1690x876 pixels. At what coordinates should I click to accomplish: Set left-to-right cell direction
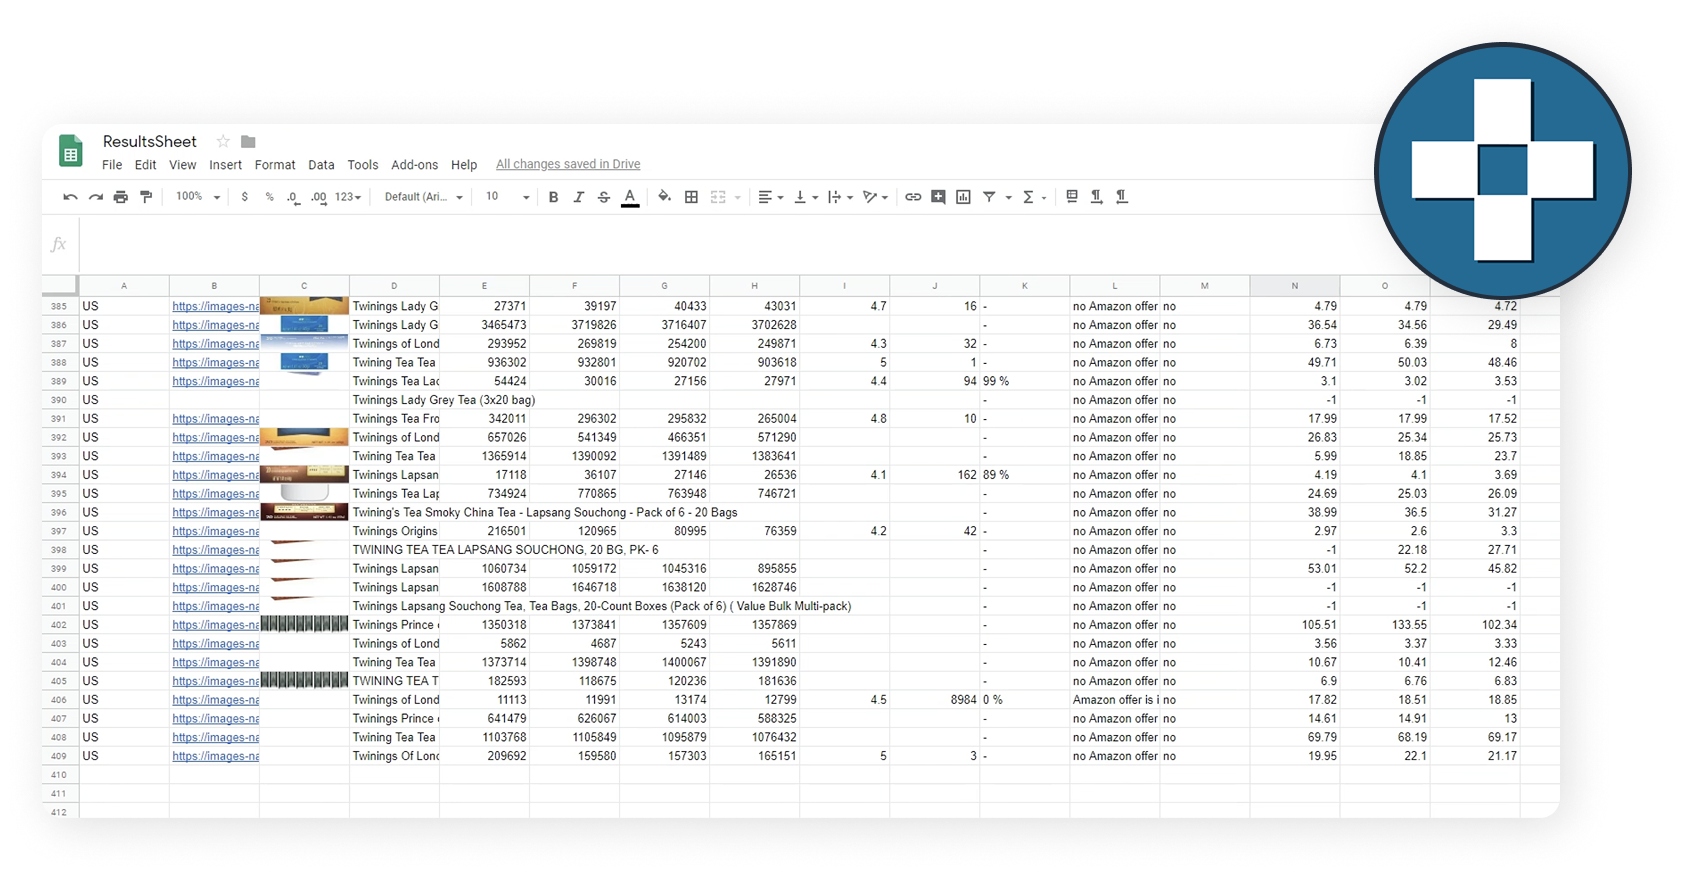click(x=1097, y=197)
